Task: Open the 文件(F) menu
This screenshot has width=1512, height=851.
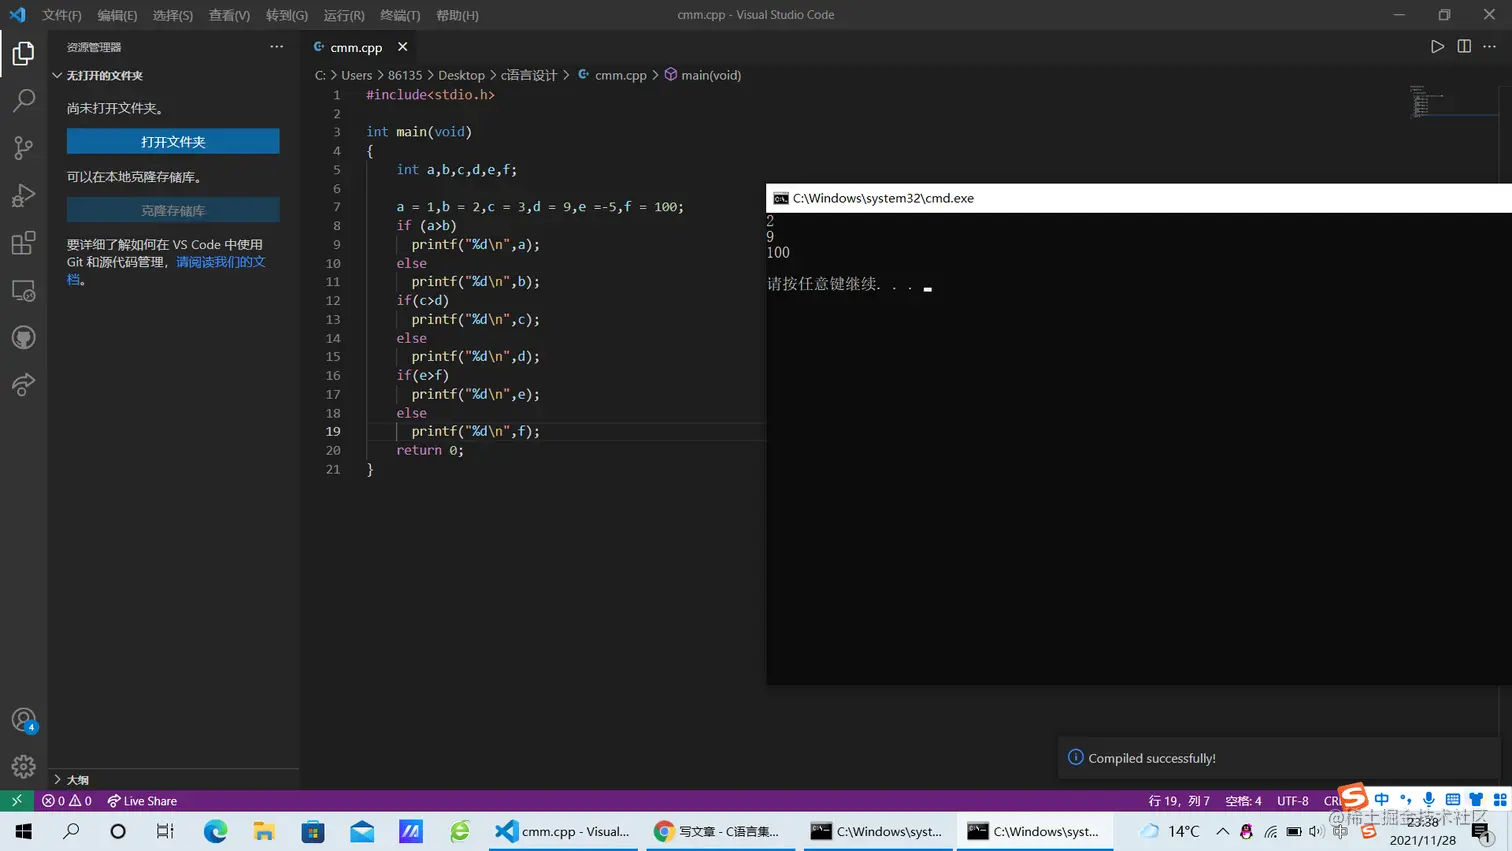Action: tap(62, 15)
